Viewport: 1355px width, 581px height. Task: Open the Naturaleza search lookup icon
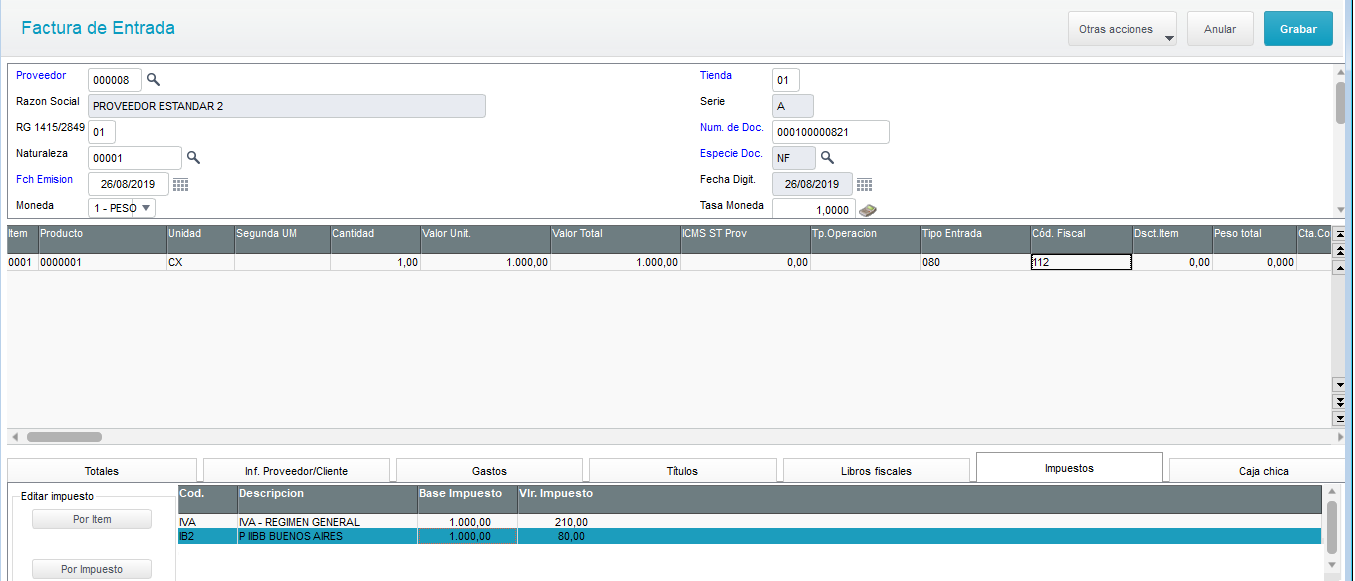pos(194,158)
